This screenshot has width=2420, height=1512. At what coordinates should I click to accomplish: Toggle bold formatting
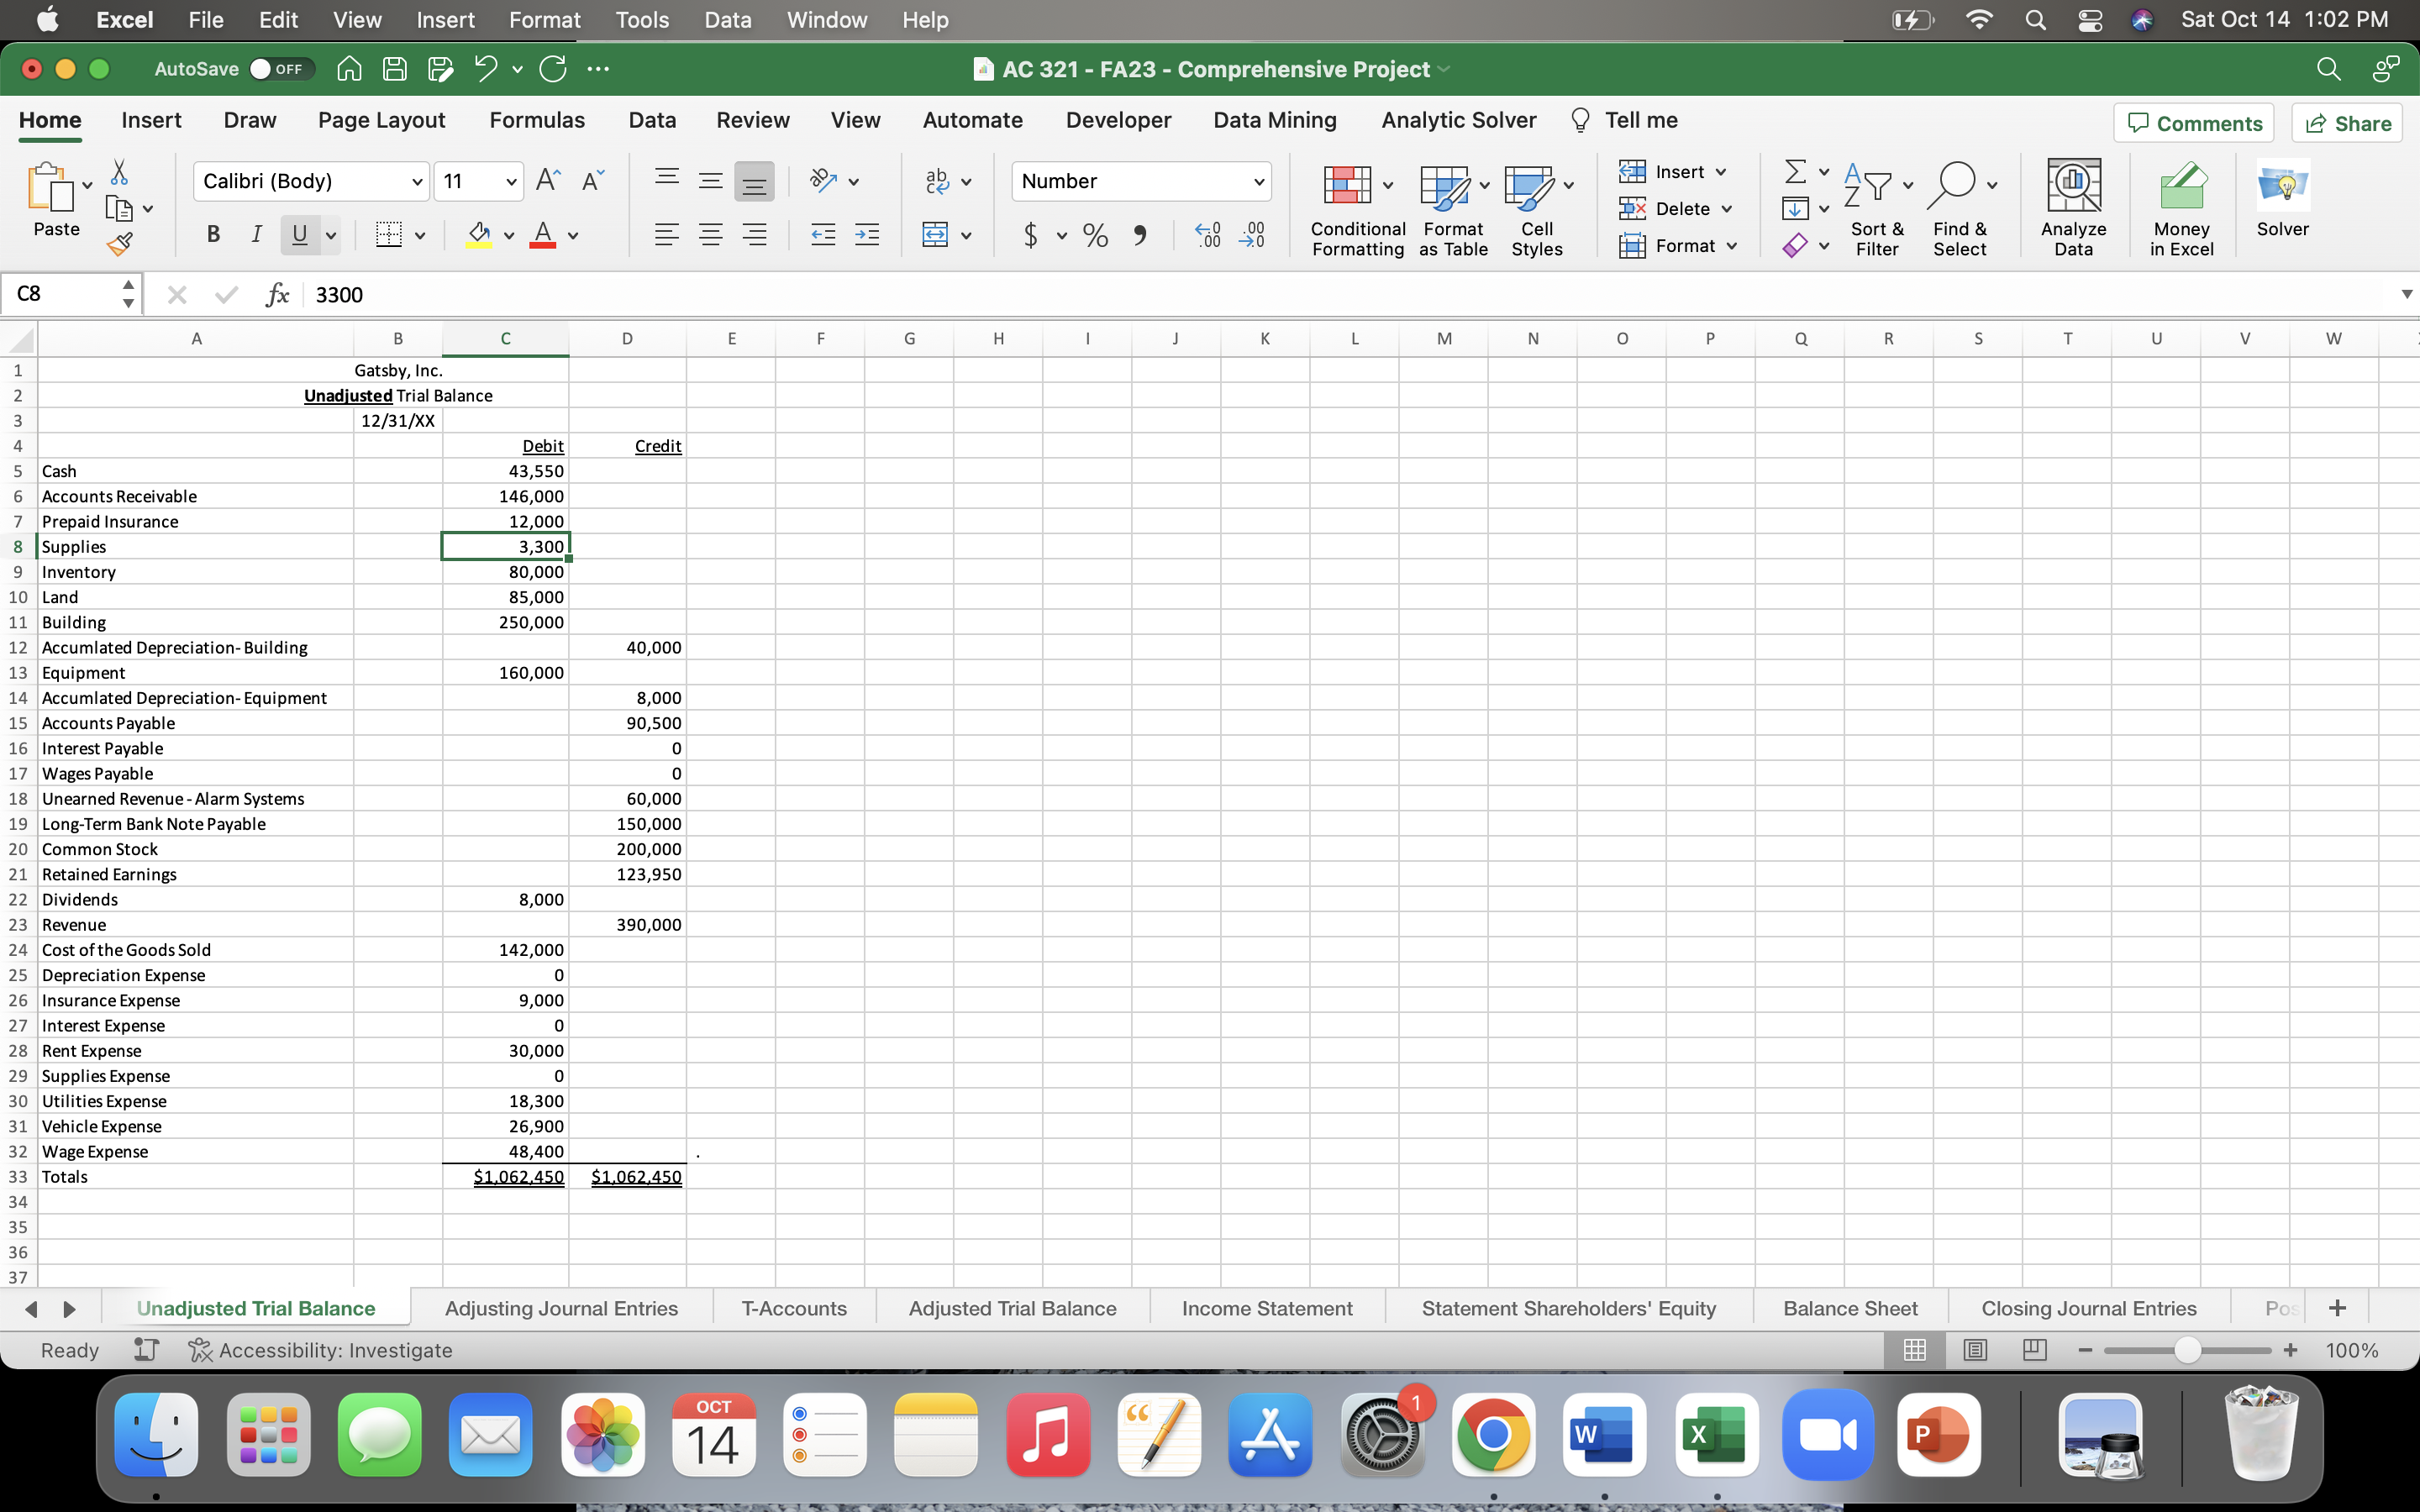213,235
